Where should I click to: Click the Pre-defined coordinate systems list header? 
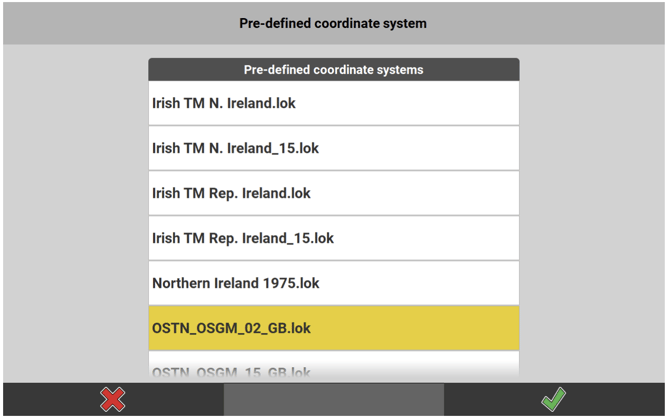coord(333,70)
